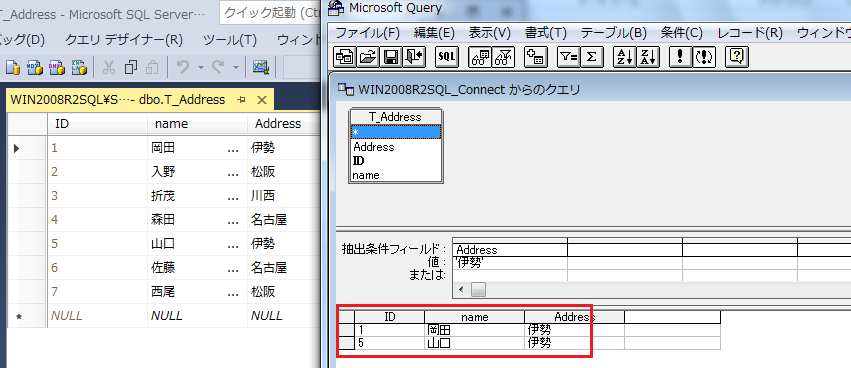Select the WIN2008R2SQL dbo.T_Address tab
Viewport: 851px width, 368px height.
[x=118, y=100]
